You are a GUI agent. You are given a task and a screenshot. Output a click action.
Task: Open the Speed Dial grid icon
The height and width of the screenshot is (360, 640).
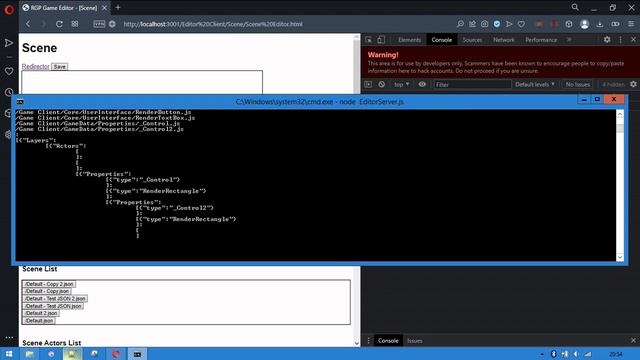[75, 24]
